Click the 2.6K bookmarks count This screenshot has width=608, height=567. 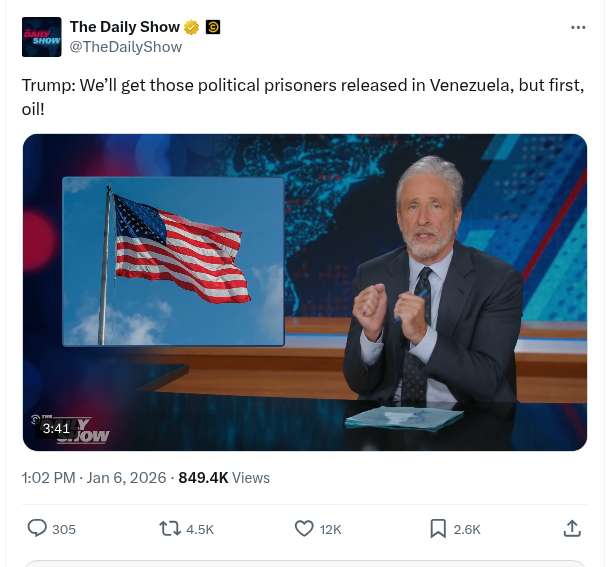(467, 529)
